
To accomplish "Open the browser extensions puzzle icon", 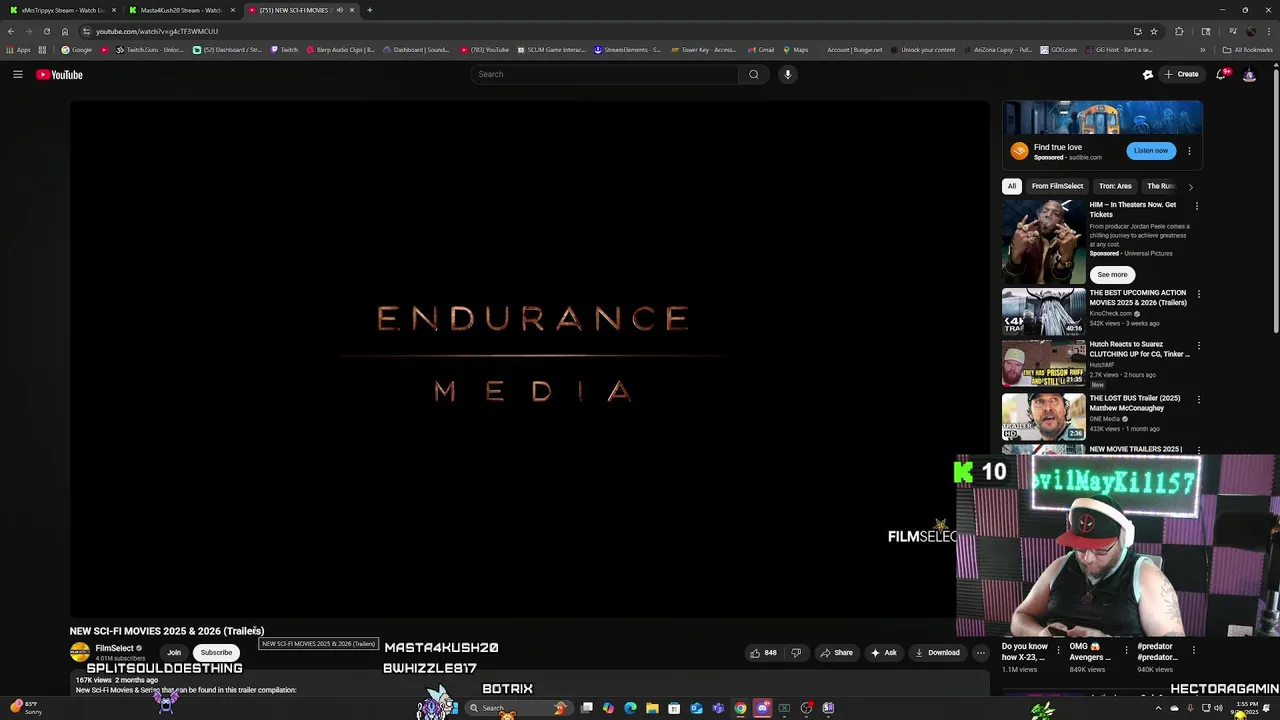I will point(1179,31).
